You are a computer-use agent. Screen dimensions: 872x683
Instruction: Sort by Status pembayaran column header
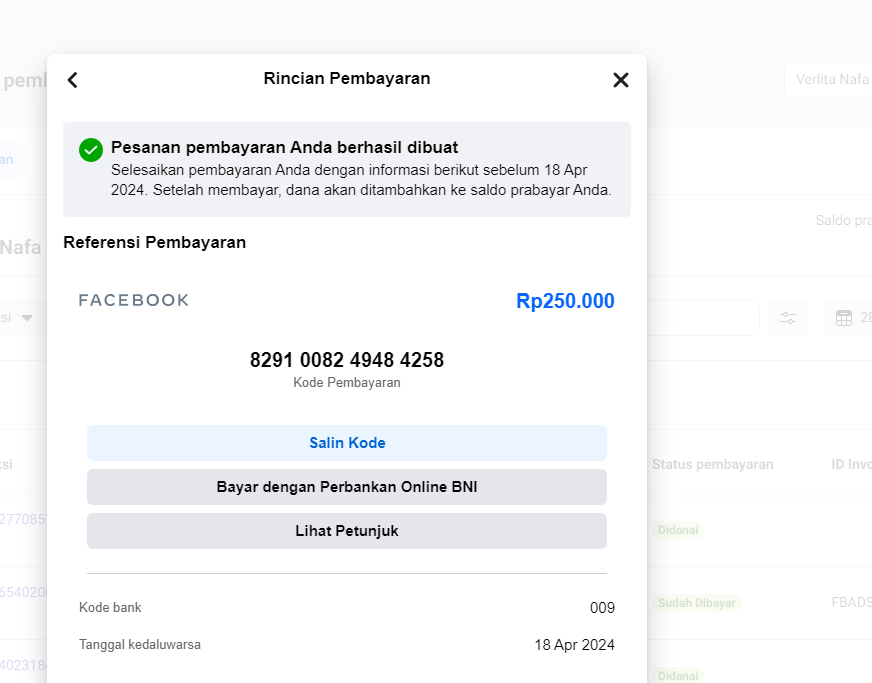coord(712,465)
